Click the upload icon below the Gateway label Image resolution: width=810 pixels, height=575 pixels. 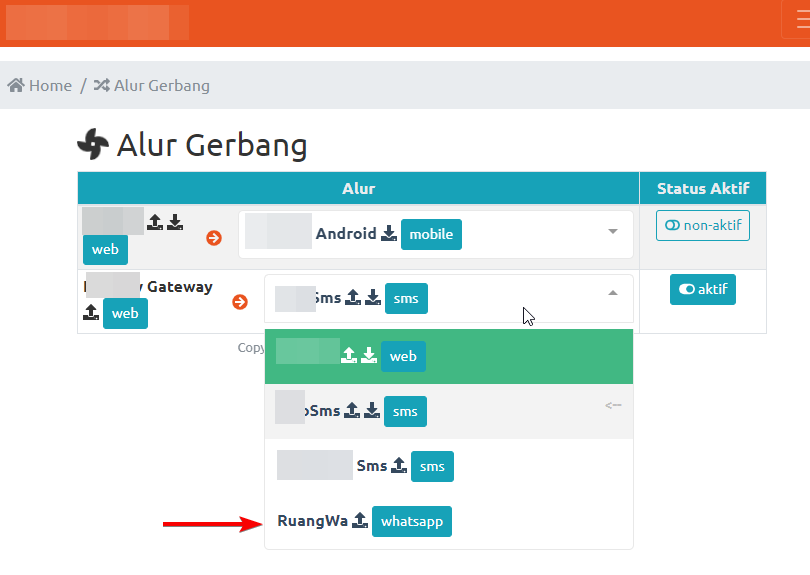coord(91,313)
